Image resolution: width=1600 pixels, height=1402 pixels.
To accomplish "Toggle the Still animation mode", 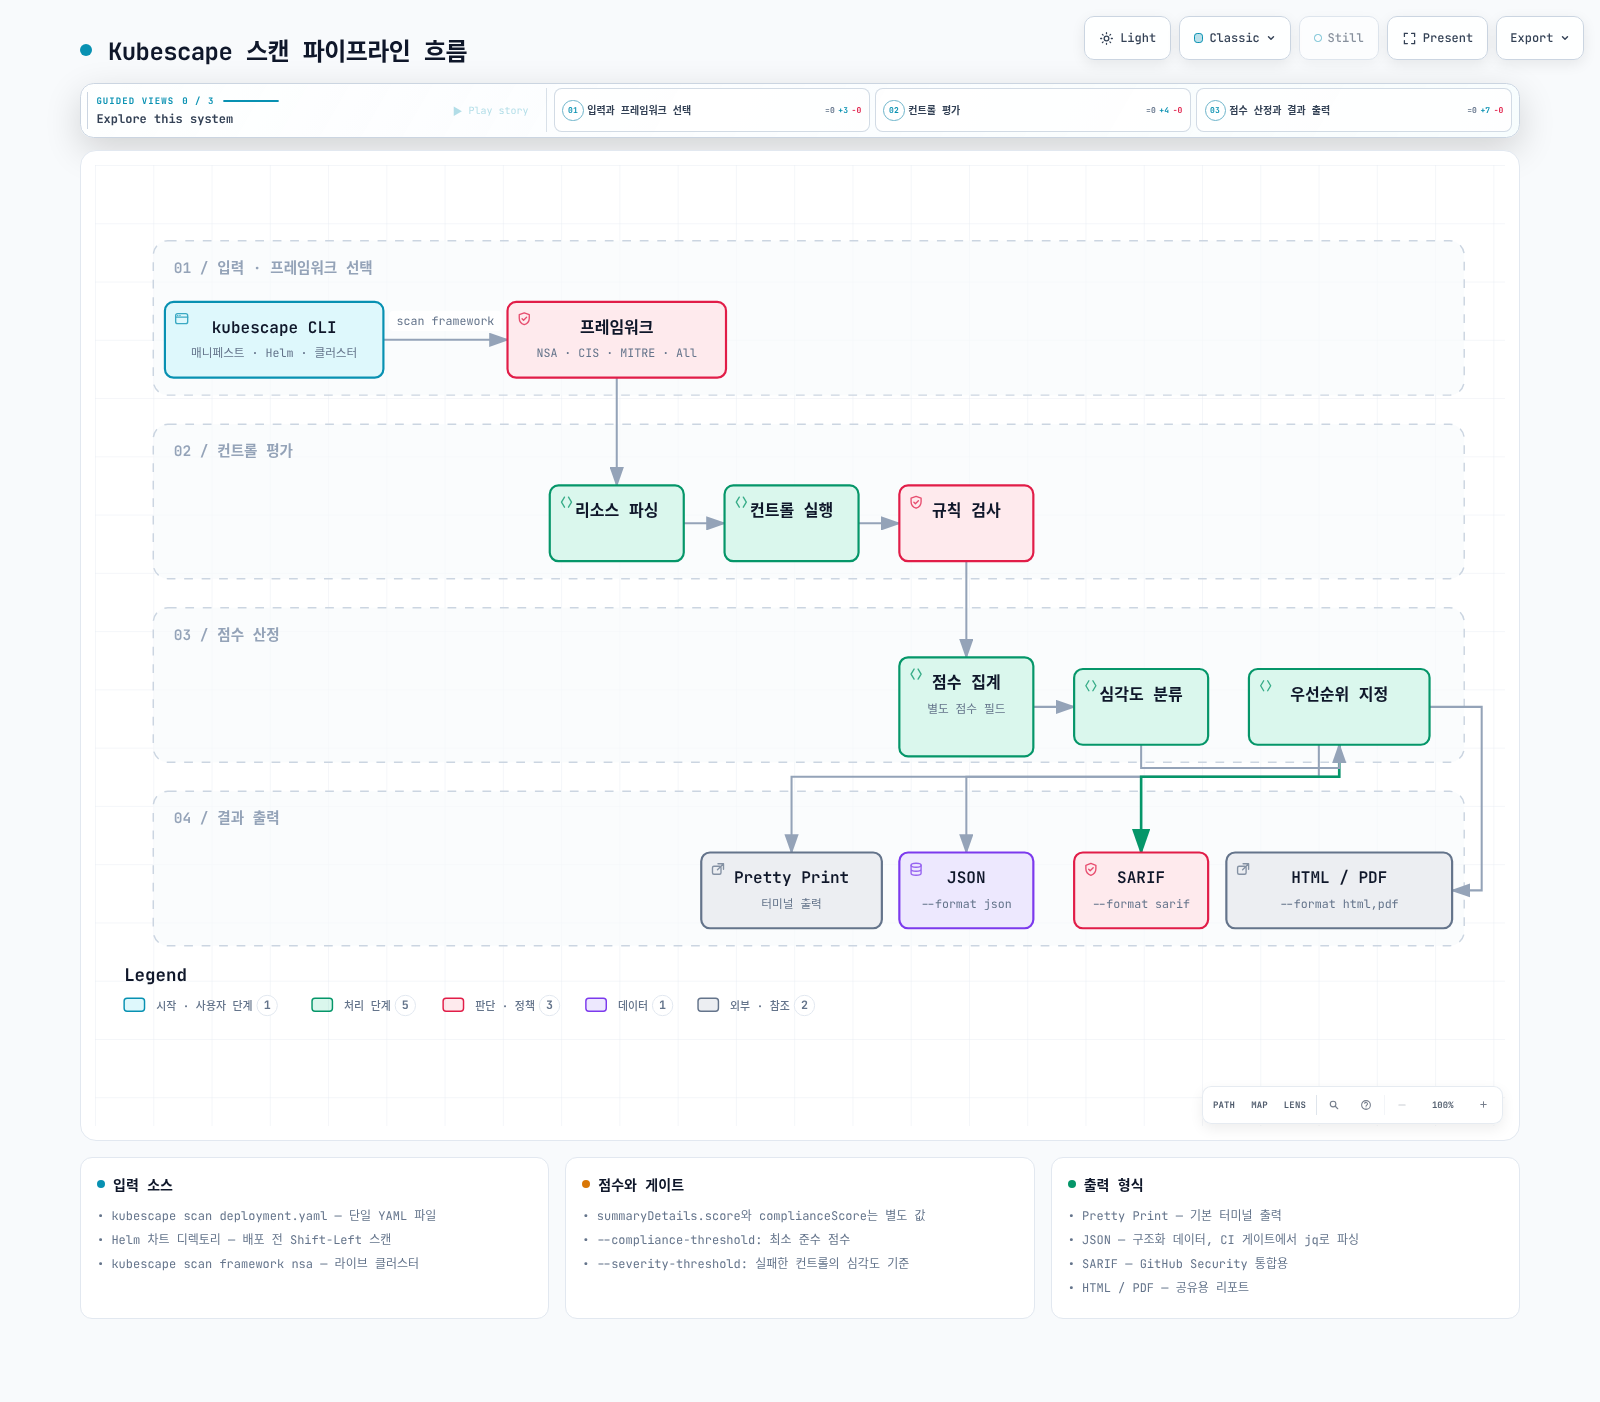I will 1339,38.
